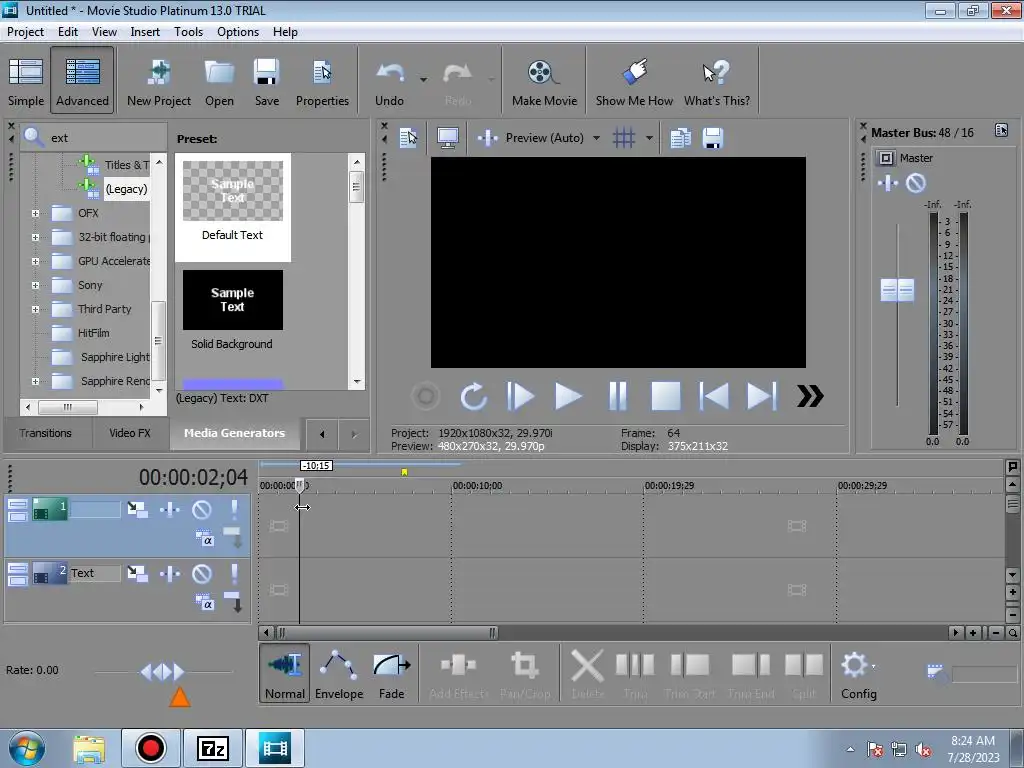The width and height of the screenshot is (1024, 768).
Task: Toggle loop playback
Action: pos(473,396)
